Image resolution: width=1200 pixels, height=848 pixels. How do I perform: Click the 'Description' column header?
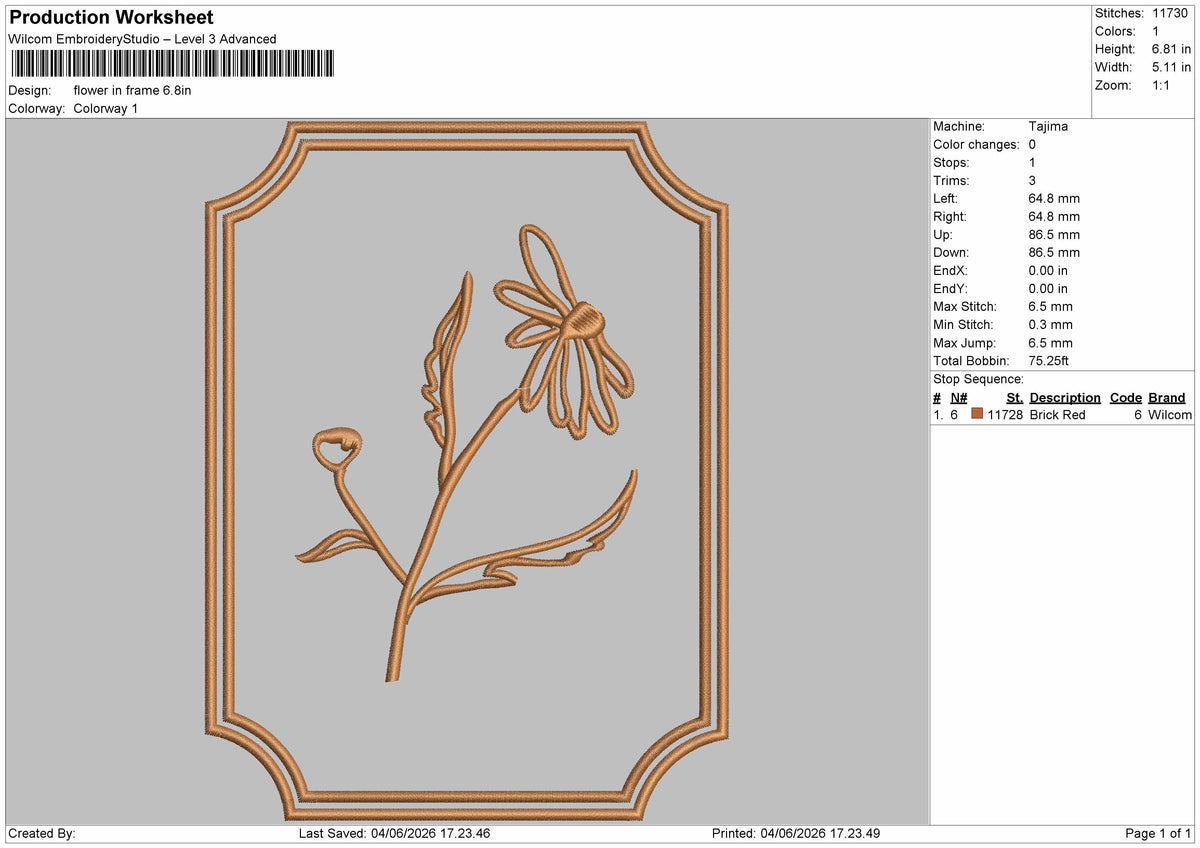[x=1065, y=397]
